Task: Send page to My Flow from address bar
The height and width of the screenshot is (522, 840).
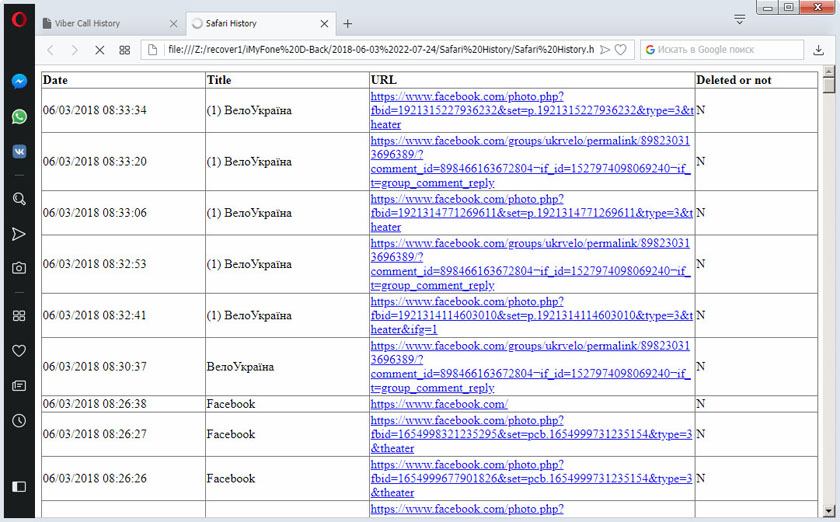Action: coord(605,50)
